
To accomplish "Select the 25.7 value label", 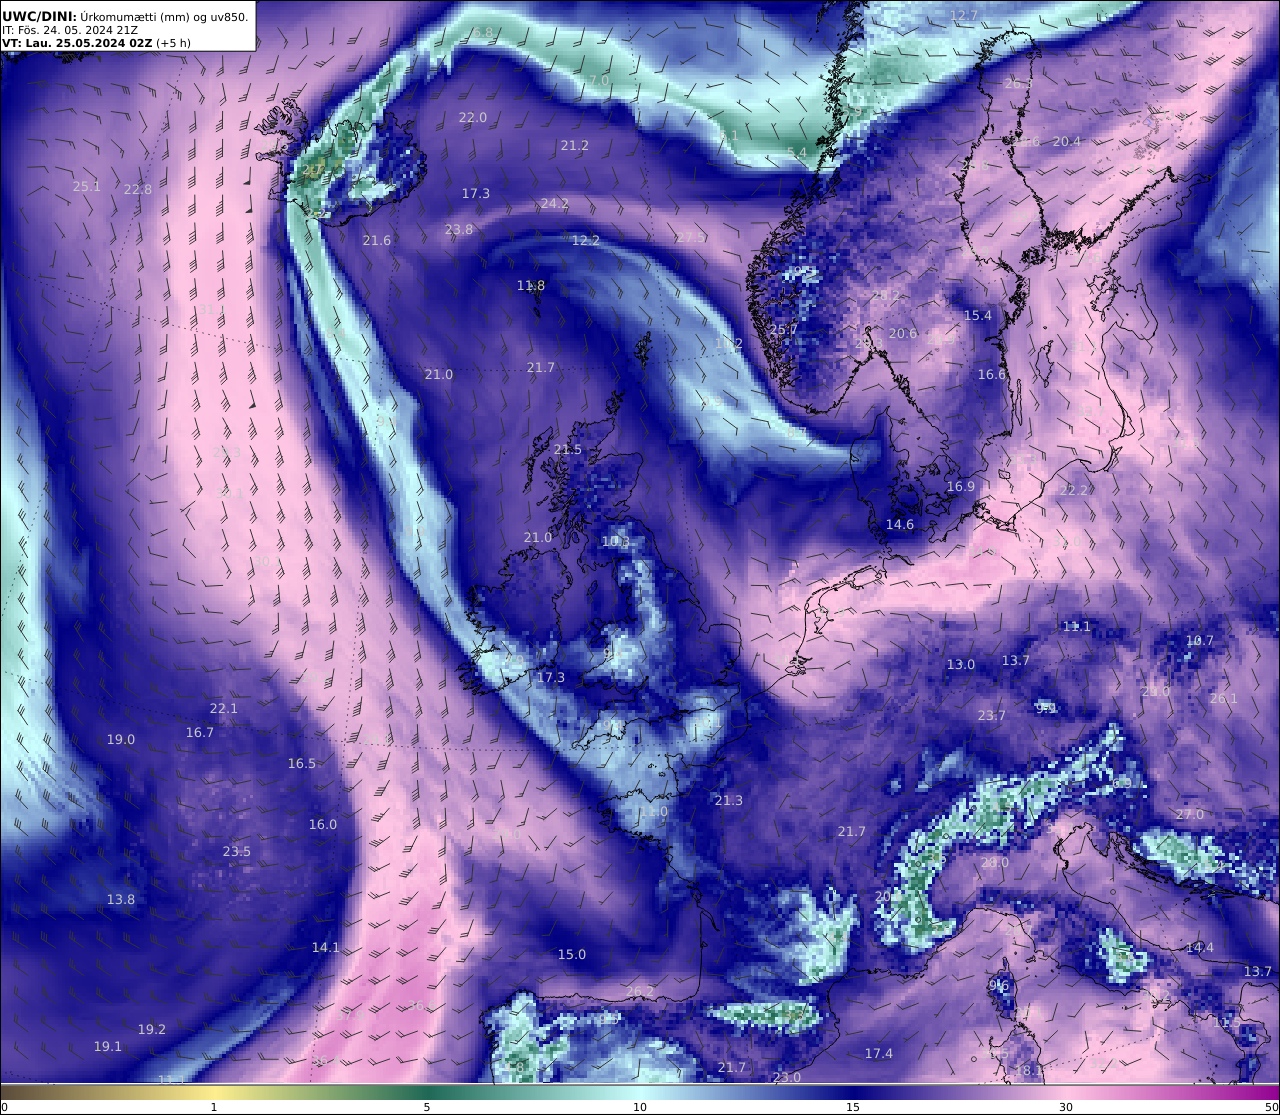I will point(784,329).
